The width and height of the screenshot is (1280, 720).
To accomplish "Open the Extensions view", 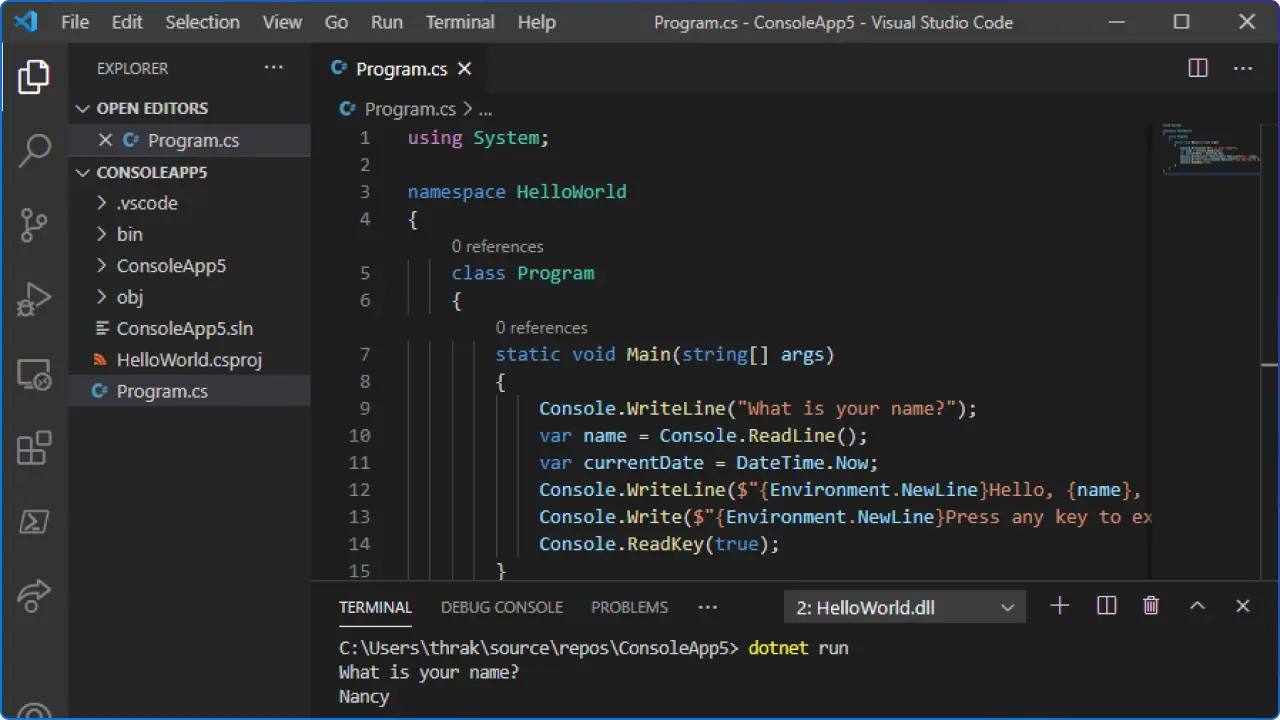I will [35, 449].
